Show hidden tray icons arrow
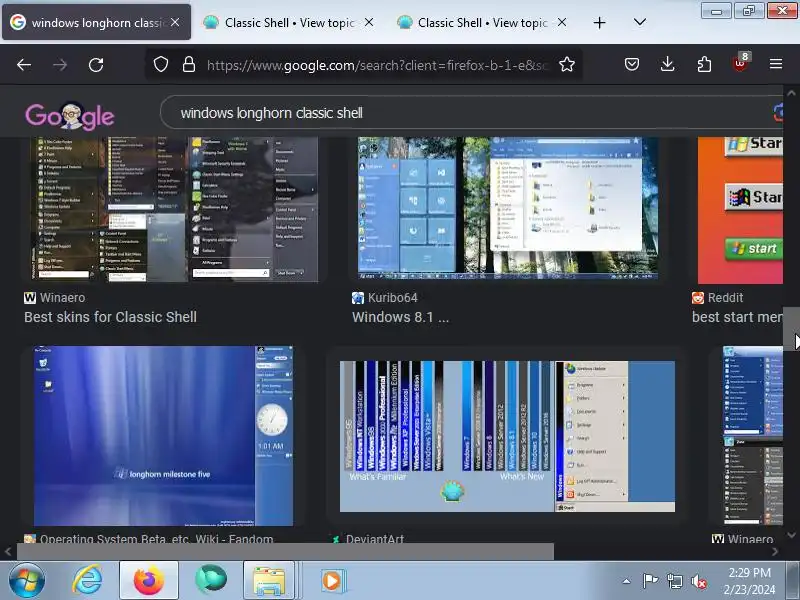This screenshot has width=800, height=600. pos(627,581)
